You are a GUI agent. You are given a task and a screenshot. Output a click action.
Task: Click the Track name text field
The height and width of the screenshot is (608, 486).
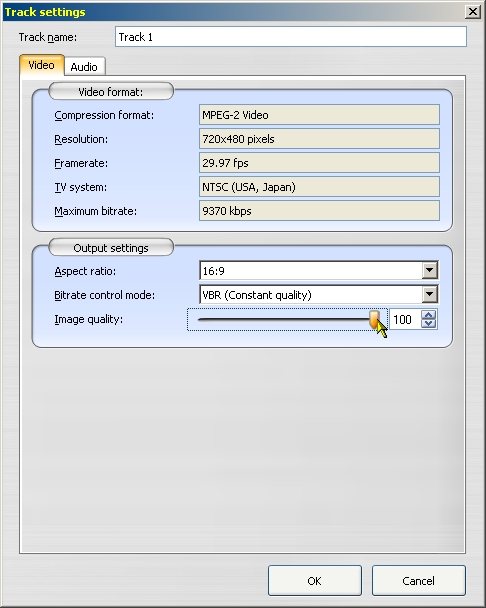click(291, 37)
